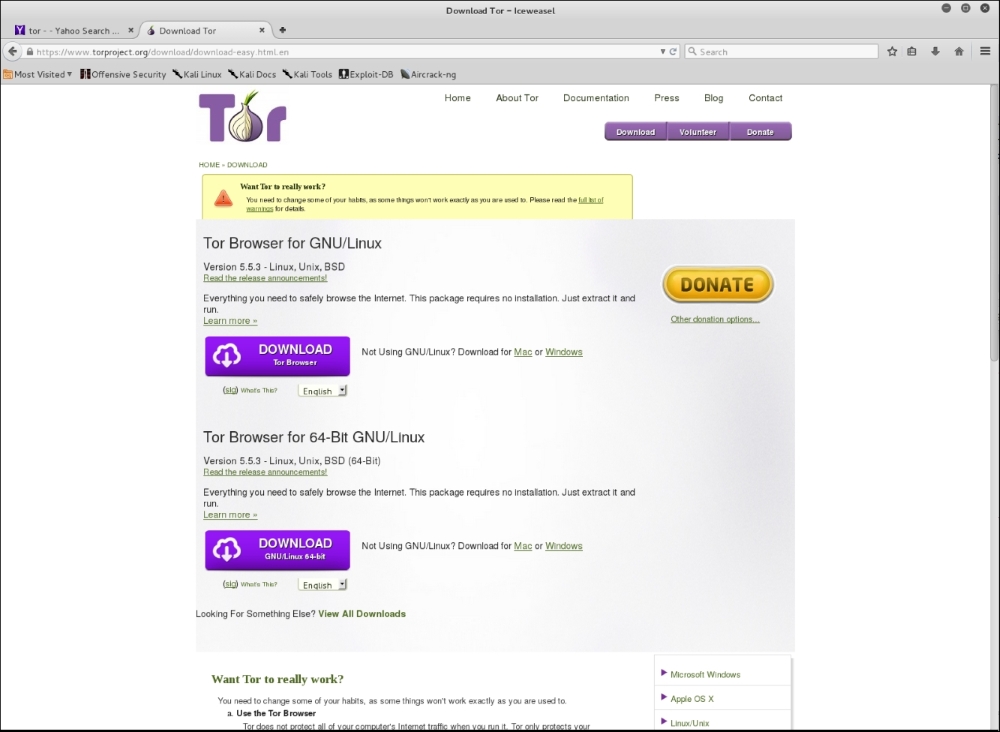Switch to the Yahoo Search tab

click(70, 30)
